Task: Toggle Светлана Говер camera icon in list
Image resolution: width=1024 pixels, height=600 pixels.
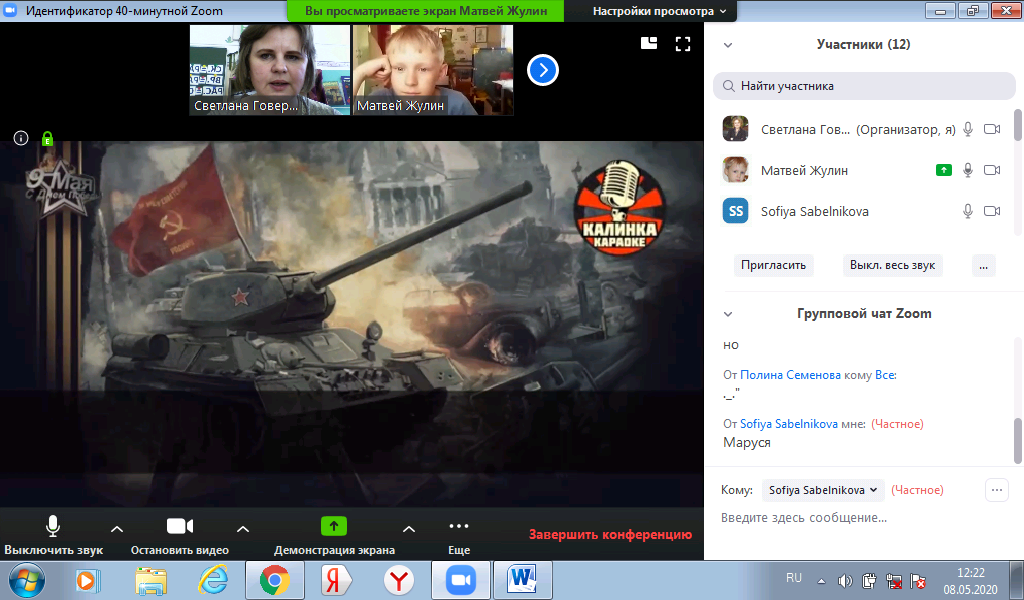Action: click(x=992, y=129)
